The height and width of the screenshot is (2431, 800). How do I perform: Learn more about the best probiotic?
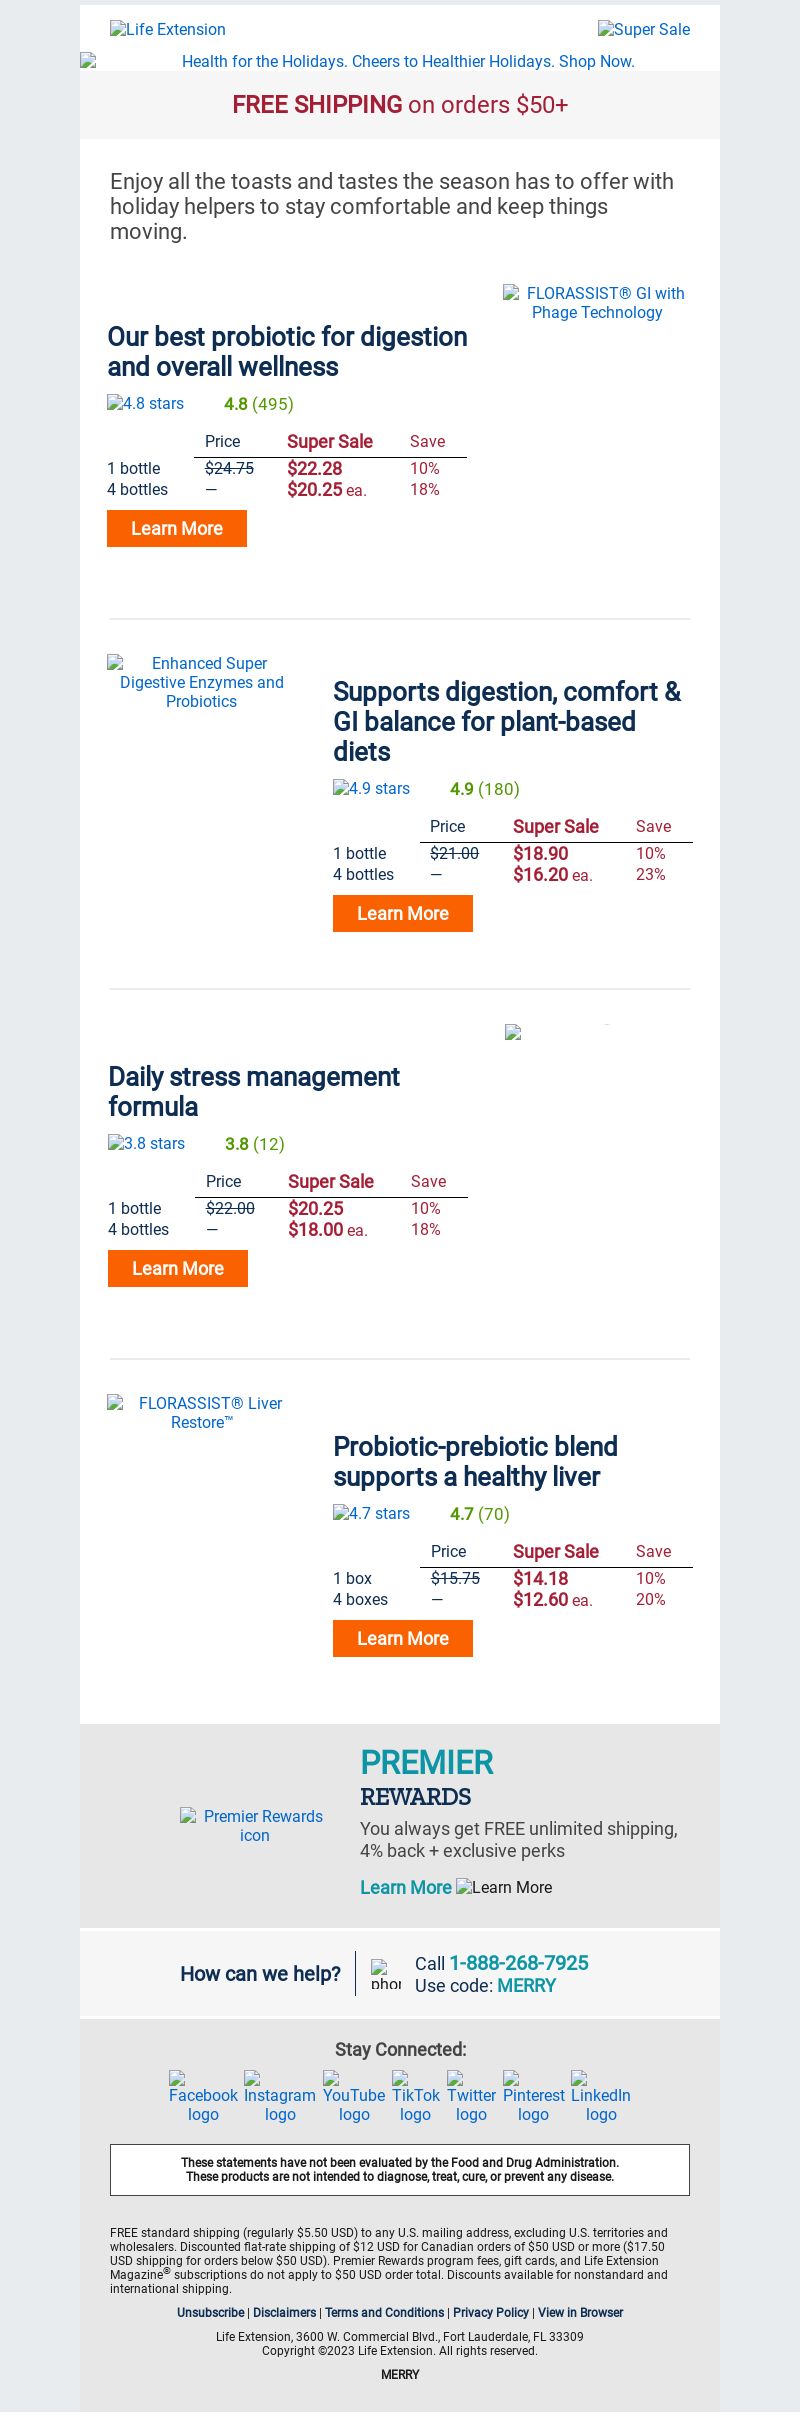click(177, 528)
